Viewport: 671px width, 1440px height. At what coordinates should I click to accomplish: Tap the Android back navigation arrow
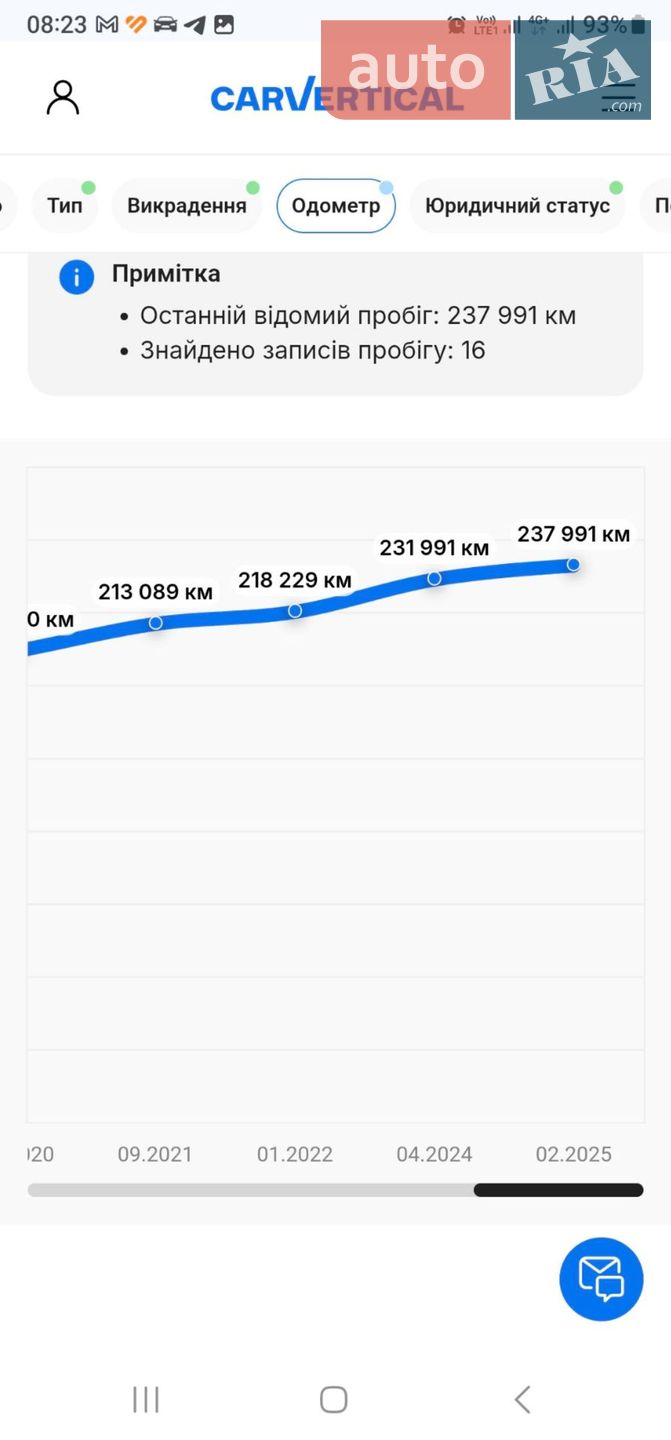tap(522, 1399)
